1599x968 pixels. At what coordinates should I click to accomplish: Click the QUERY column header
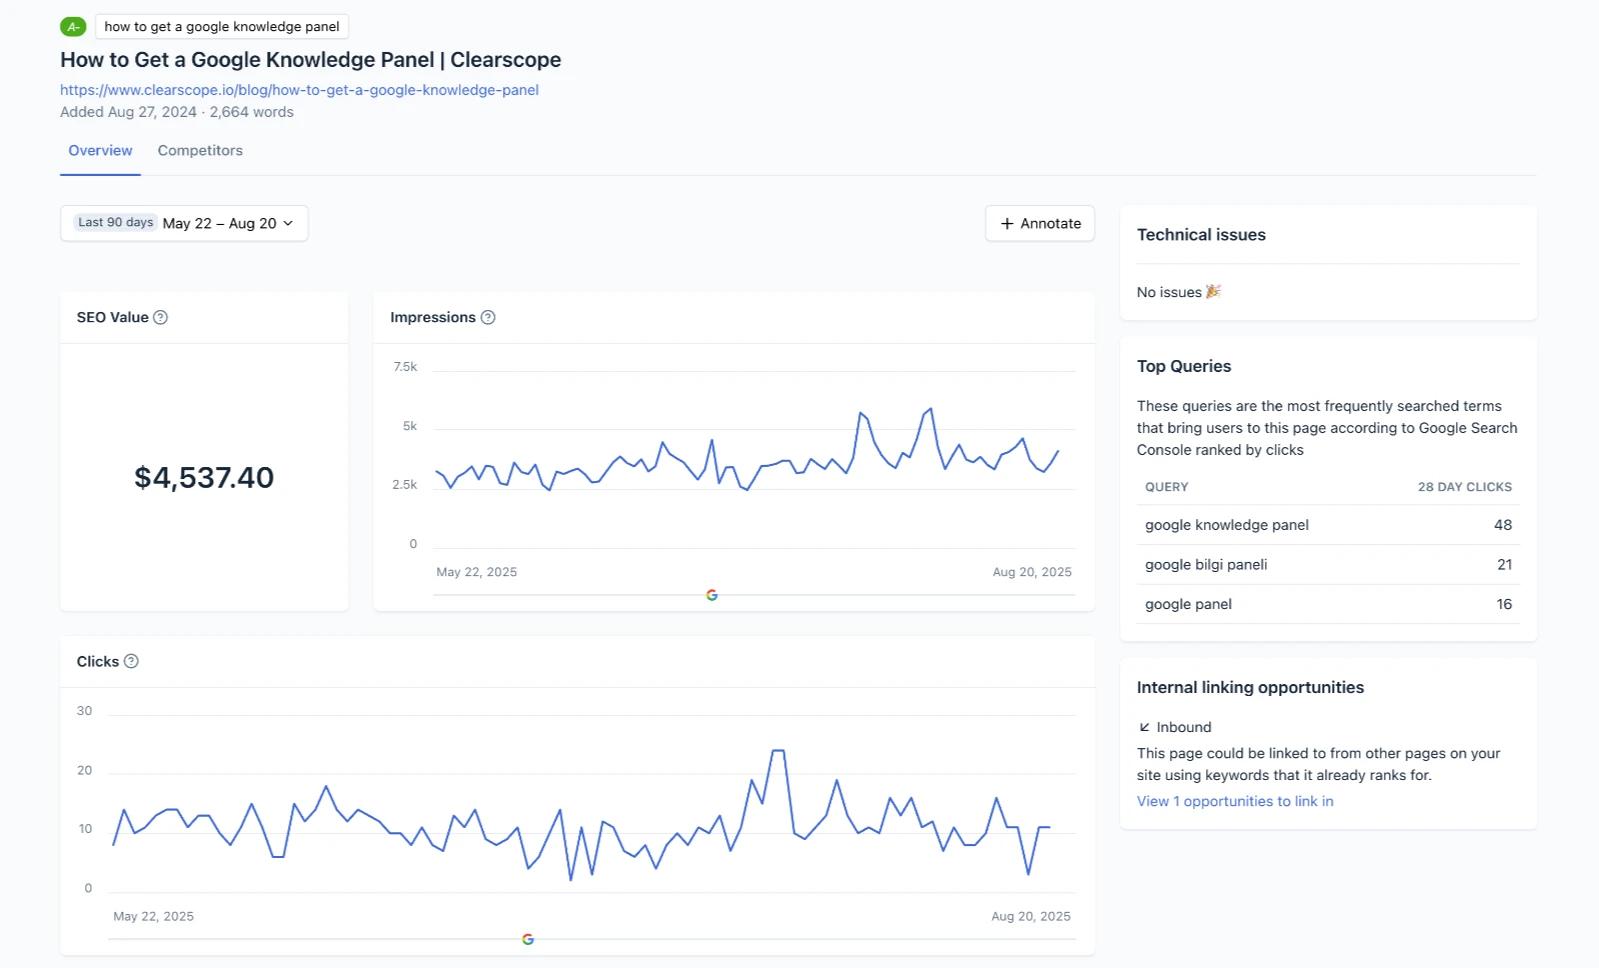click(x=1167, y=487)
